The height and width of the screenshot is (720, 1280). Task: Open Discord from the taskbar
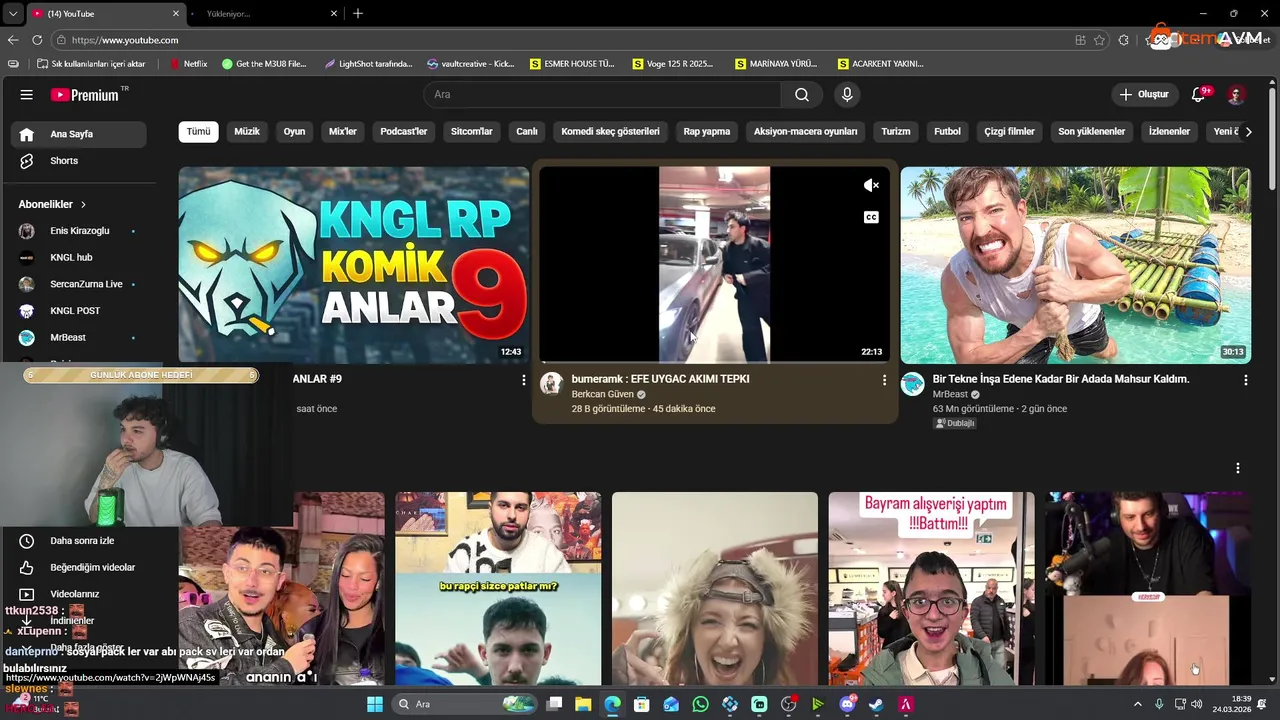[848, 704]
